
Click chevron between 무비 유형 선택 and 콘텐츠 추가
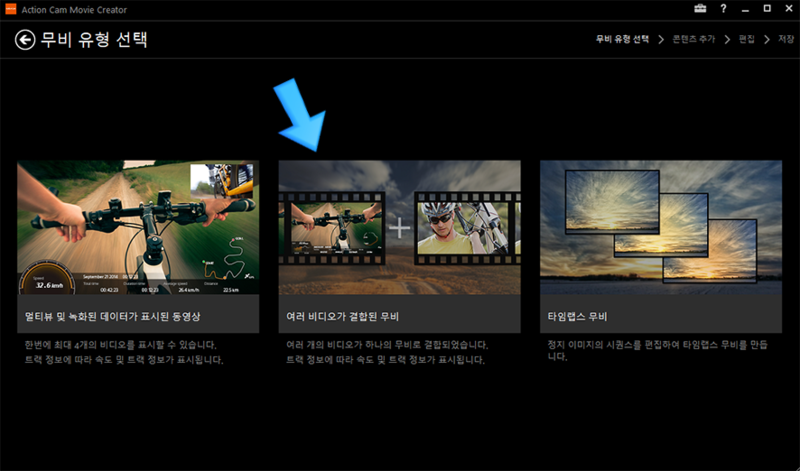coord(661,39)
